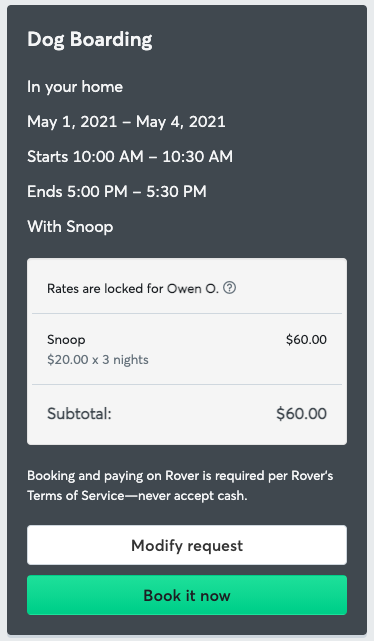Viewport: 374px width, 641px height.
Task: Click the Snoop pet name in rate breakdown
Action: [66, 340]
